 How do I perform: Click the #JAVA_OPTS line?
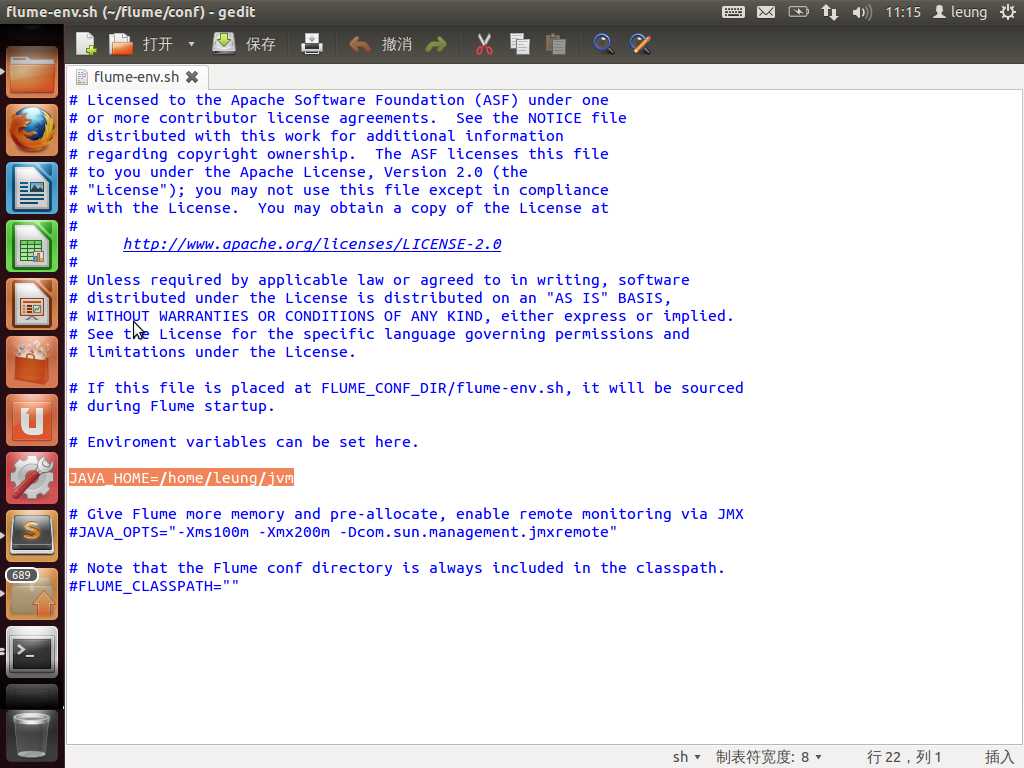click(x=343, y=532)
